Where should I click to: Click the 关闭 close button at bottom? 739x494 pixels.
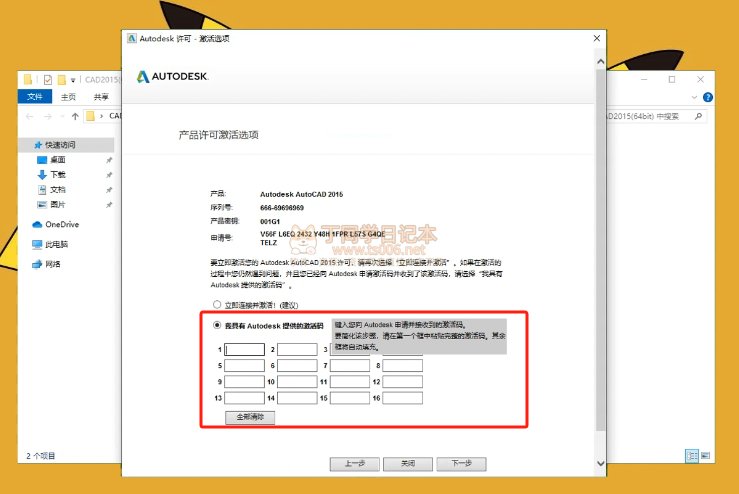[408, 464]
